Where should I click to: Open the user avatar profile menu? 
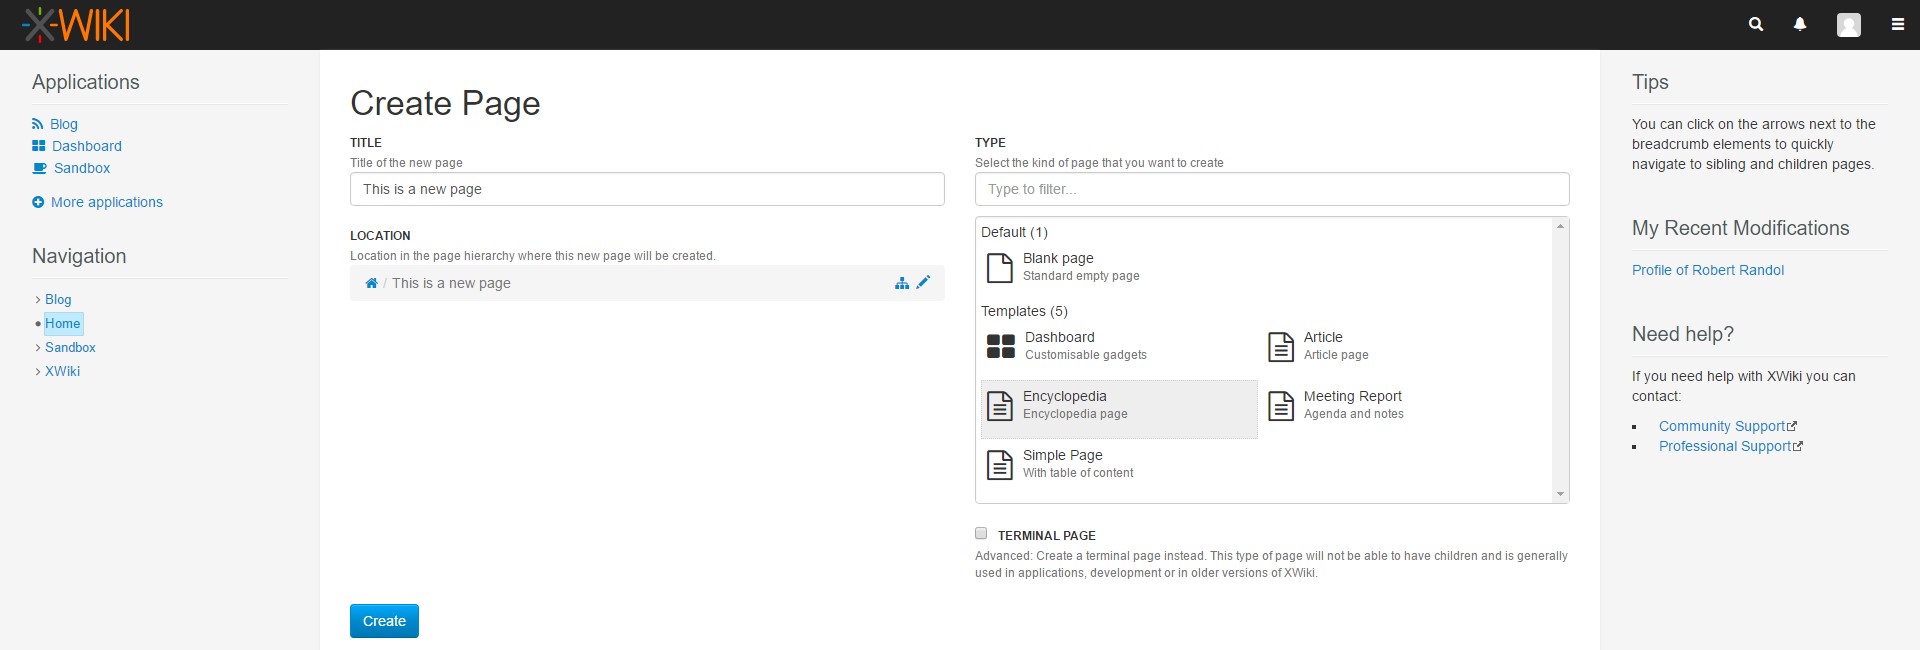coord(1848,25)
